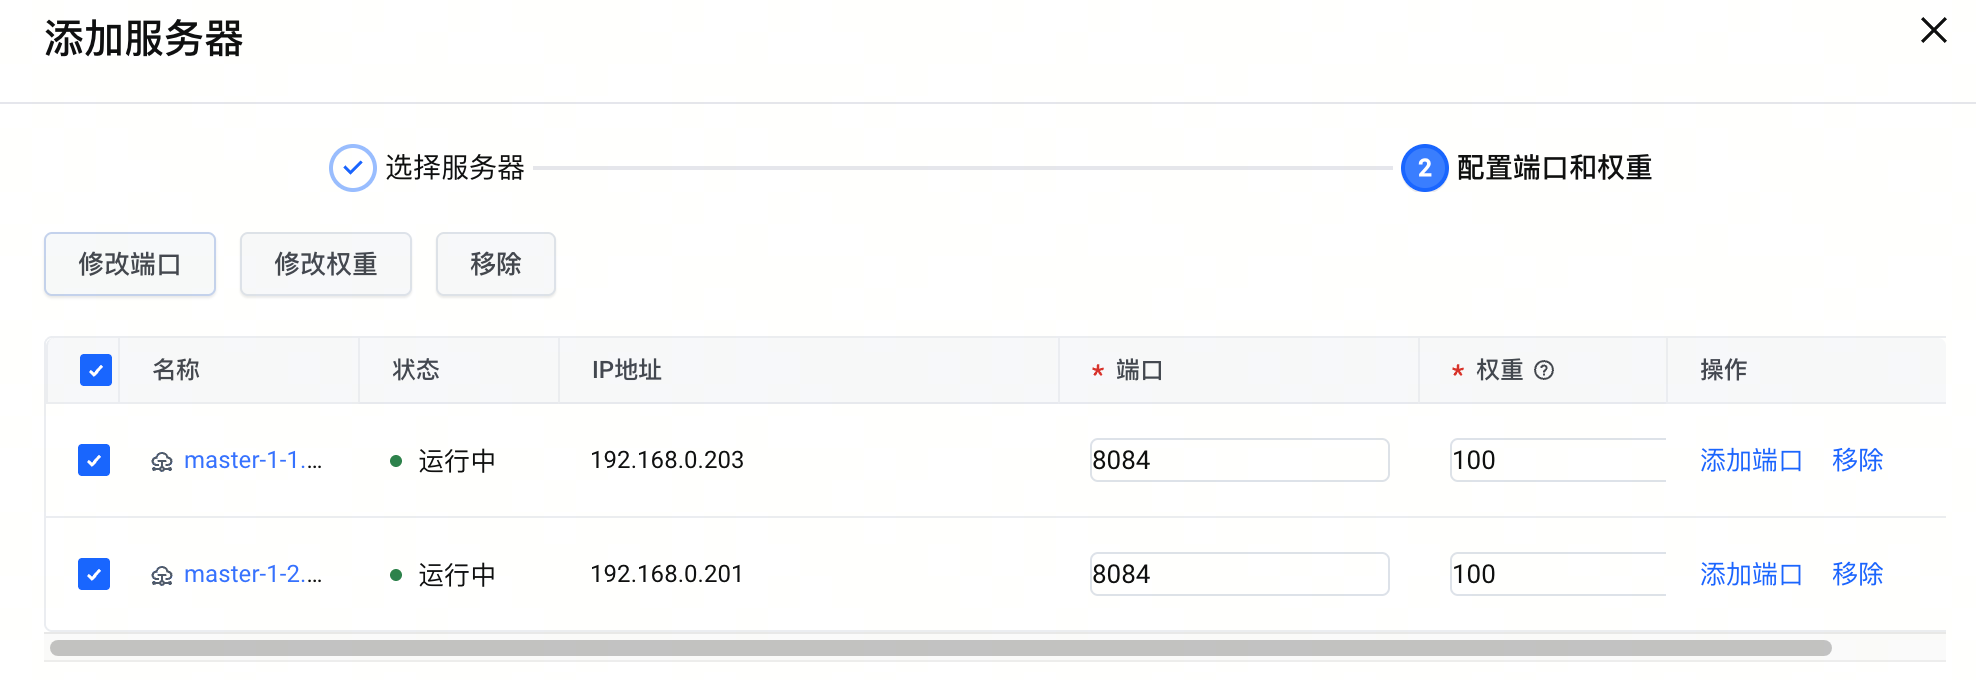
Task: Uncheck the master-1-1 row checkbox
Action: point(94,460)
